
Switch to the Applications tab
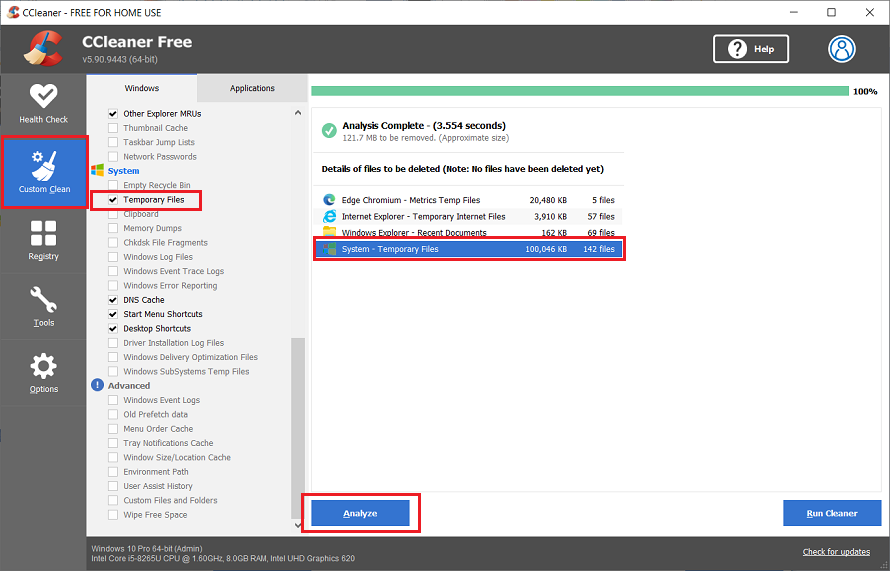pyautogui.click(x=252, y=88)
